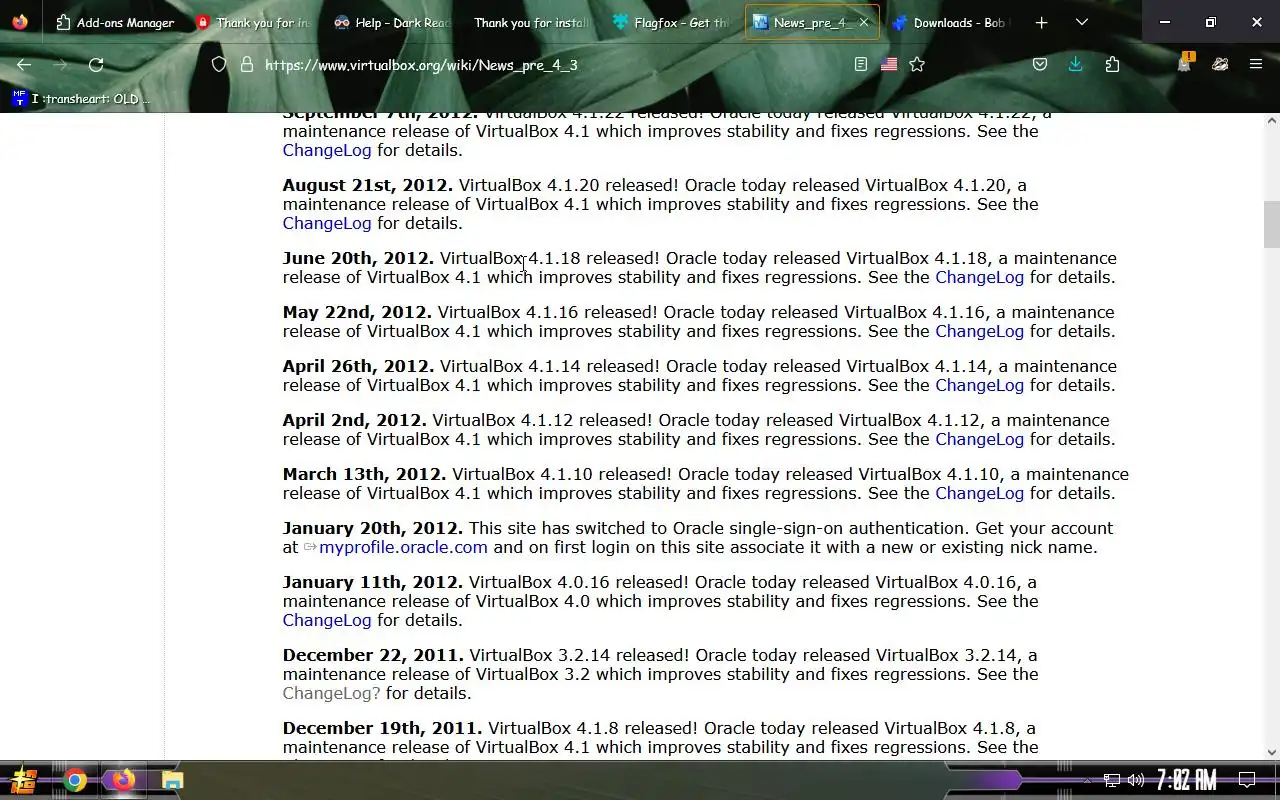This screenshot has width=1280, height=800.
Task: Open ChangeLog link for August 21st 4.1.20
Action: point(327,223)
